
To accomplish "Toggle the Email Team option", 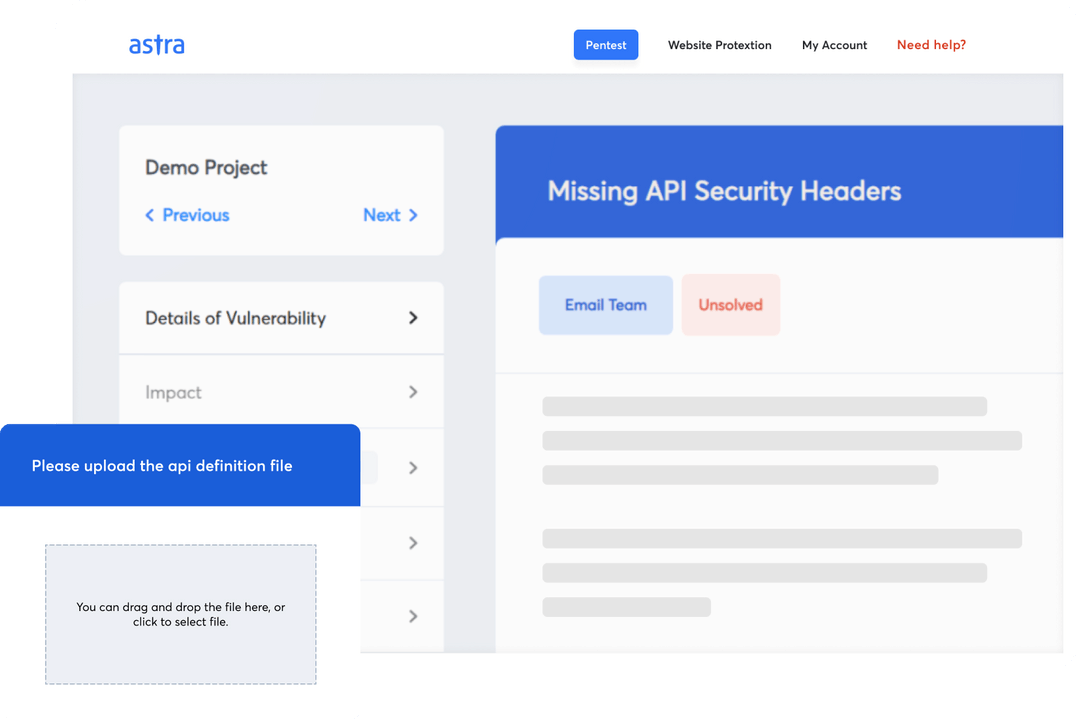I will pyautogui.click(x=605, y=304).
